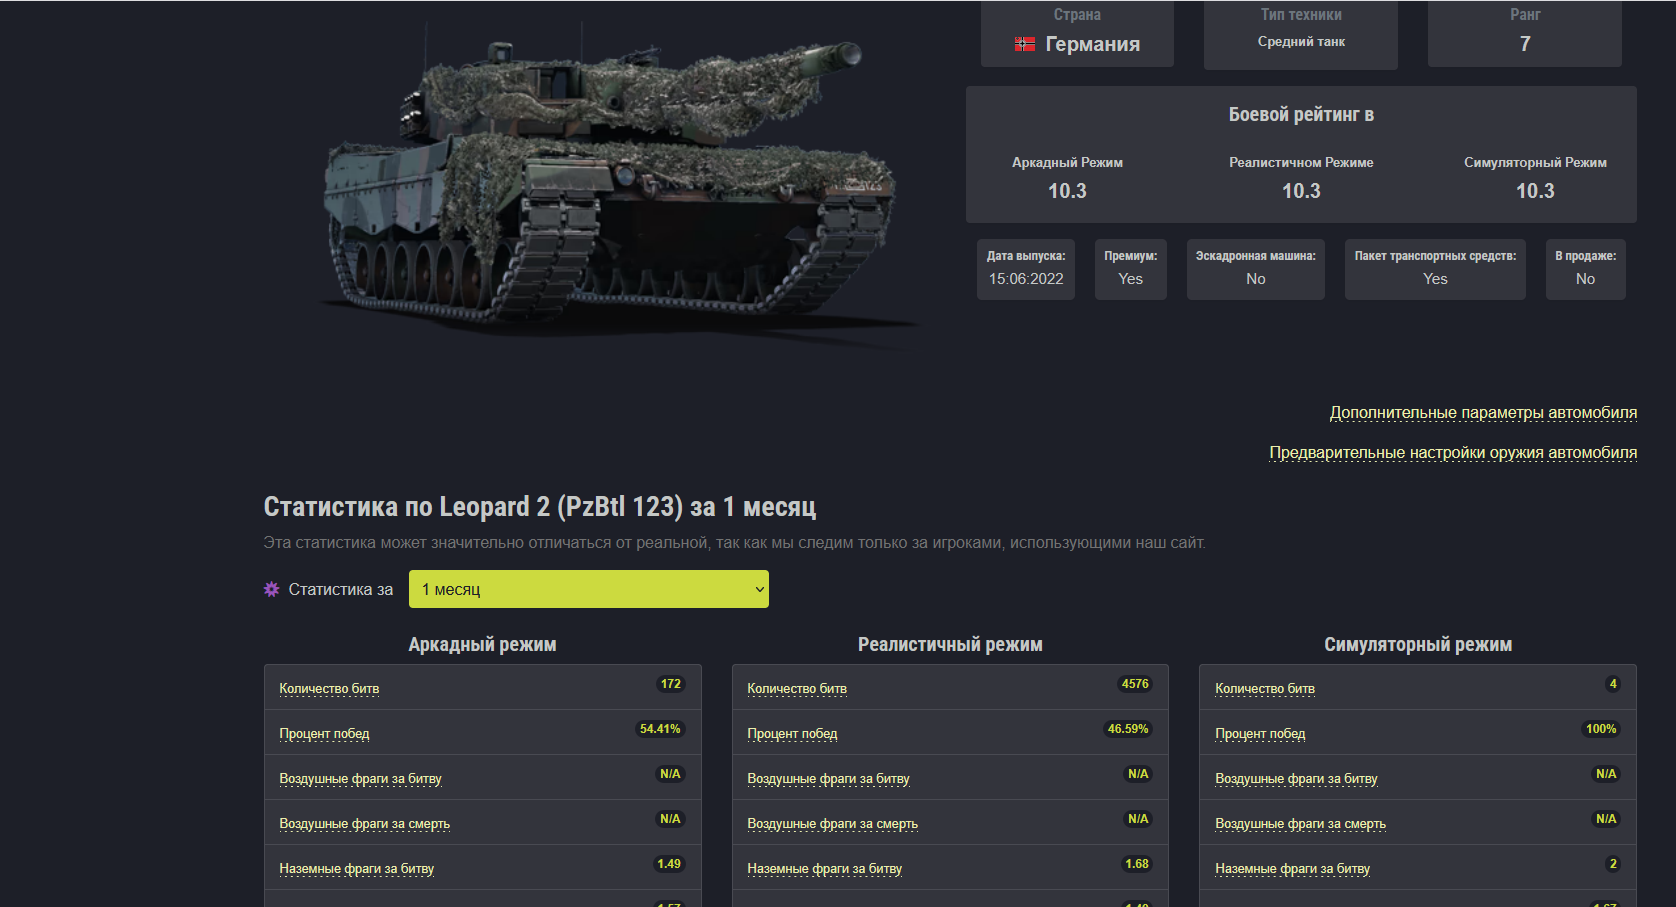Click the Реалистичном Режиме battle rating 10.3
This screenshot has height=907, width=1676.
pos(1301,191)
